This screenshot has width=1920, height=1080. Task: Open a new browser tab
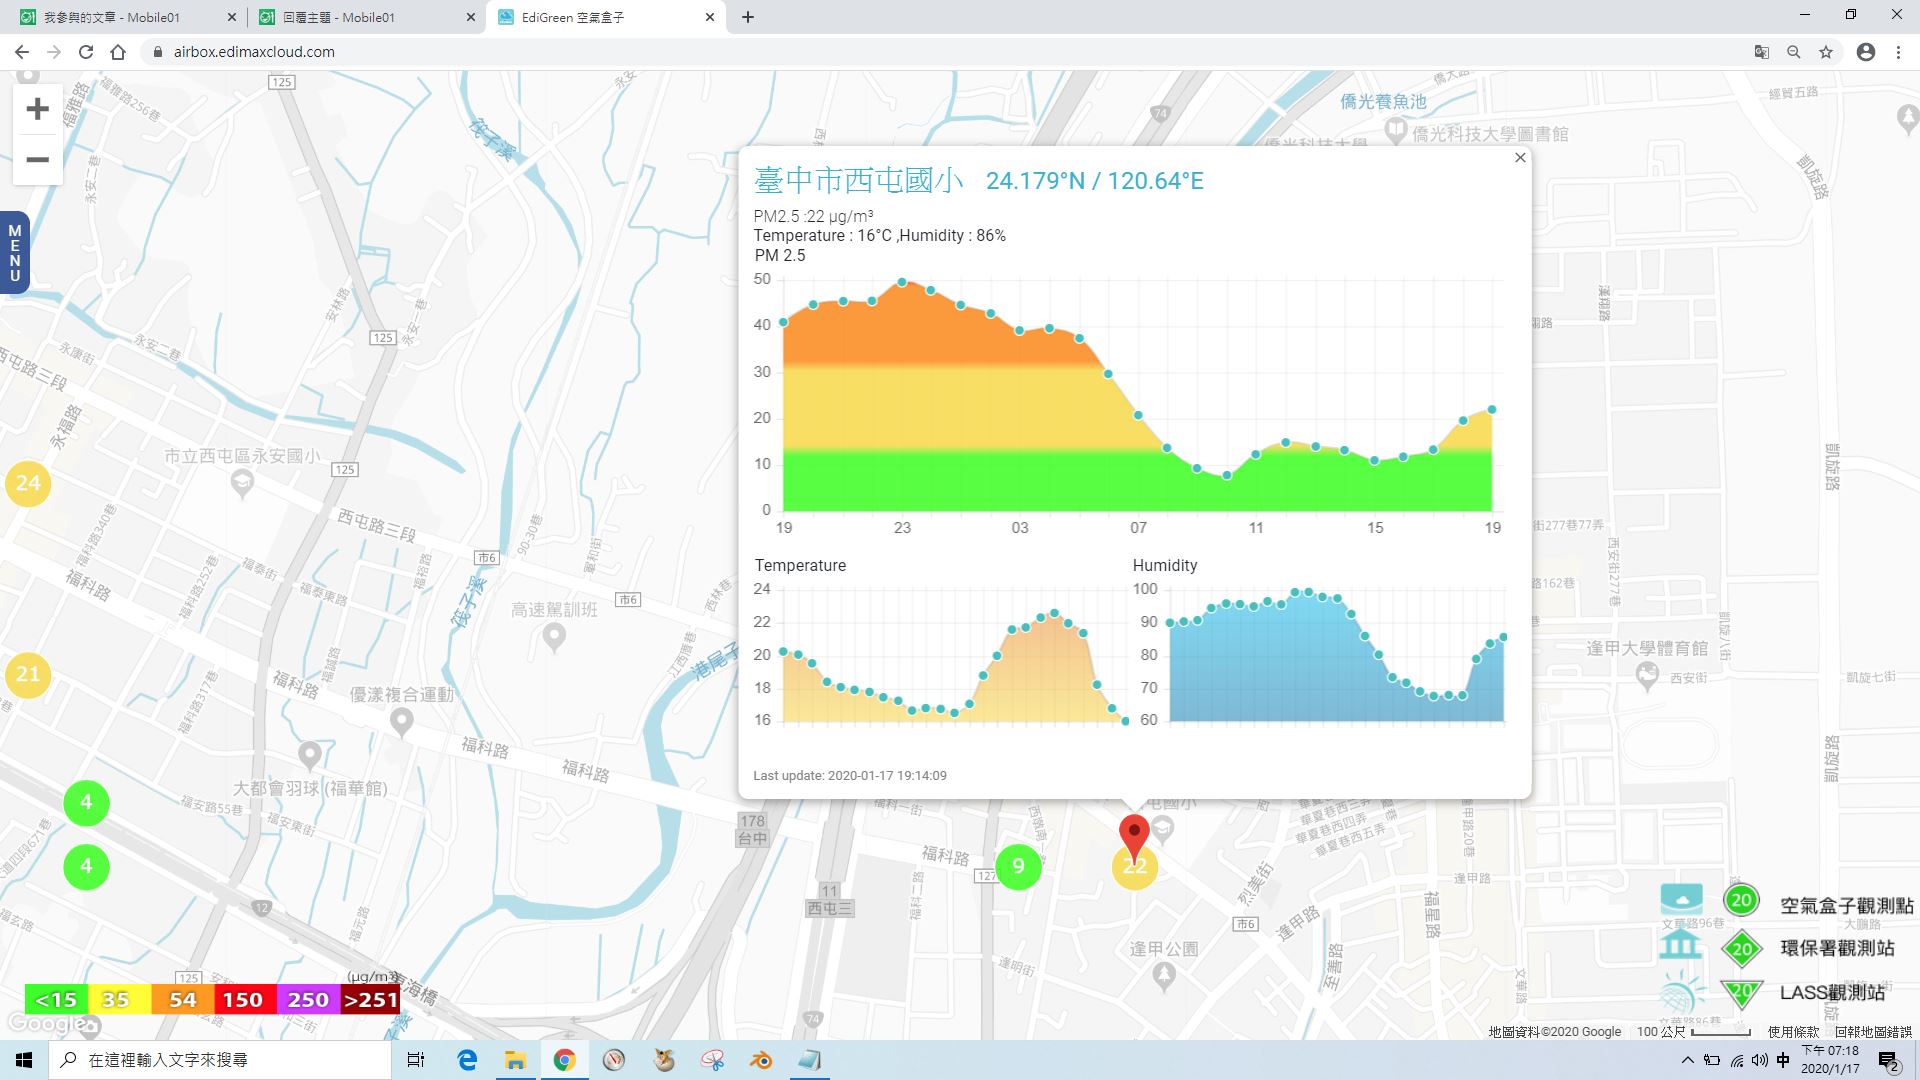(748, 17)
